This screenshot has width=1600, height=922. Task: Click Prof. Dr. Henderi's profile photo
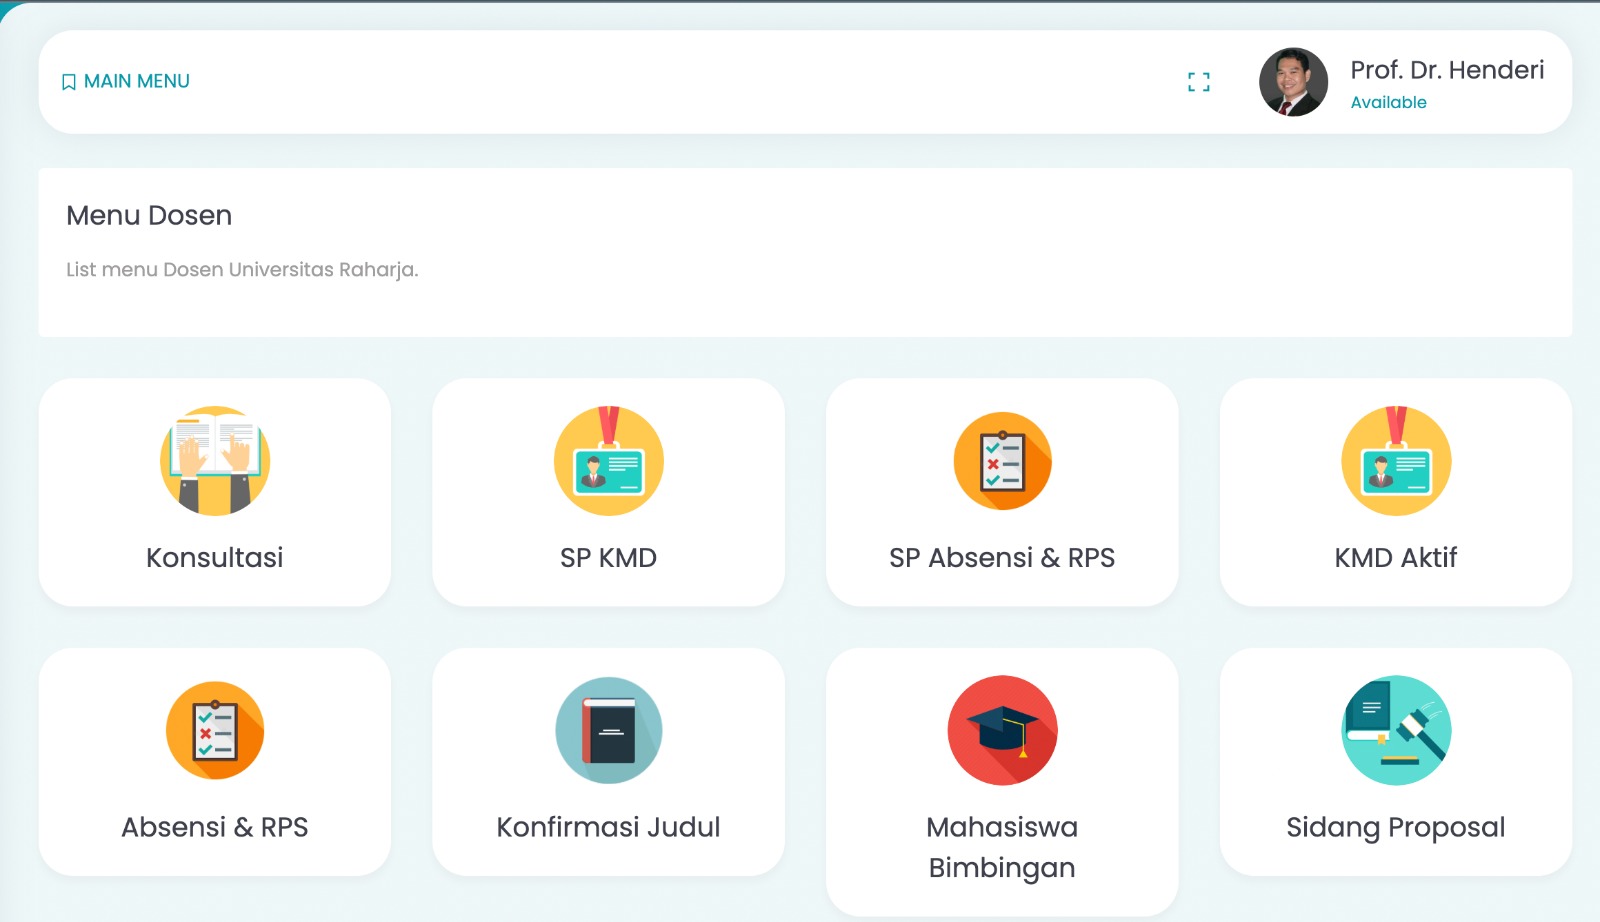click(x=1293, y=82)
